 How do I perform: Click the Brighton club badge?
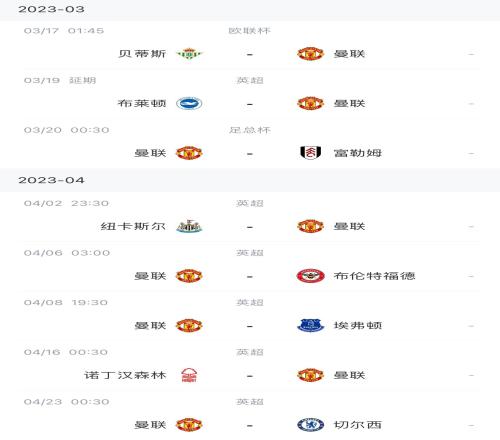pyautogui.click(x=189, y=103)
